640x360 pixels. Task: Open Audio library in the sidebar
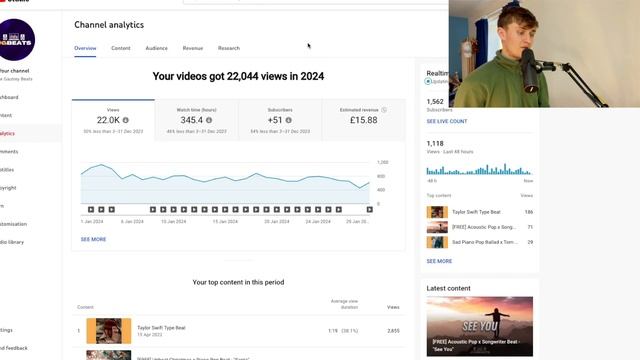pyautogui.click(x=12, y=242)
